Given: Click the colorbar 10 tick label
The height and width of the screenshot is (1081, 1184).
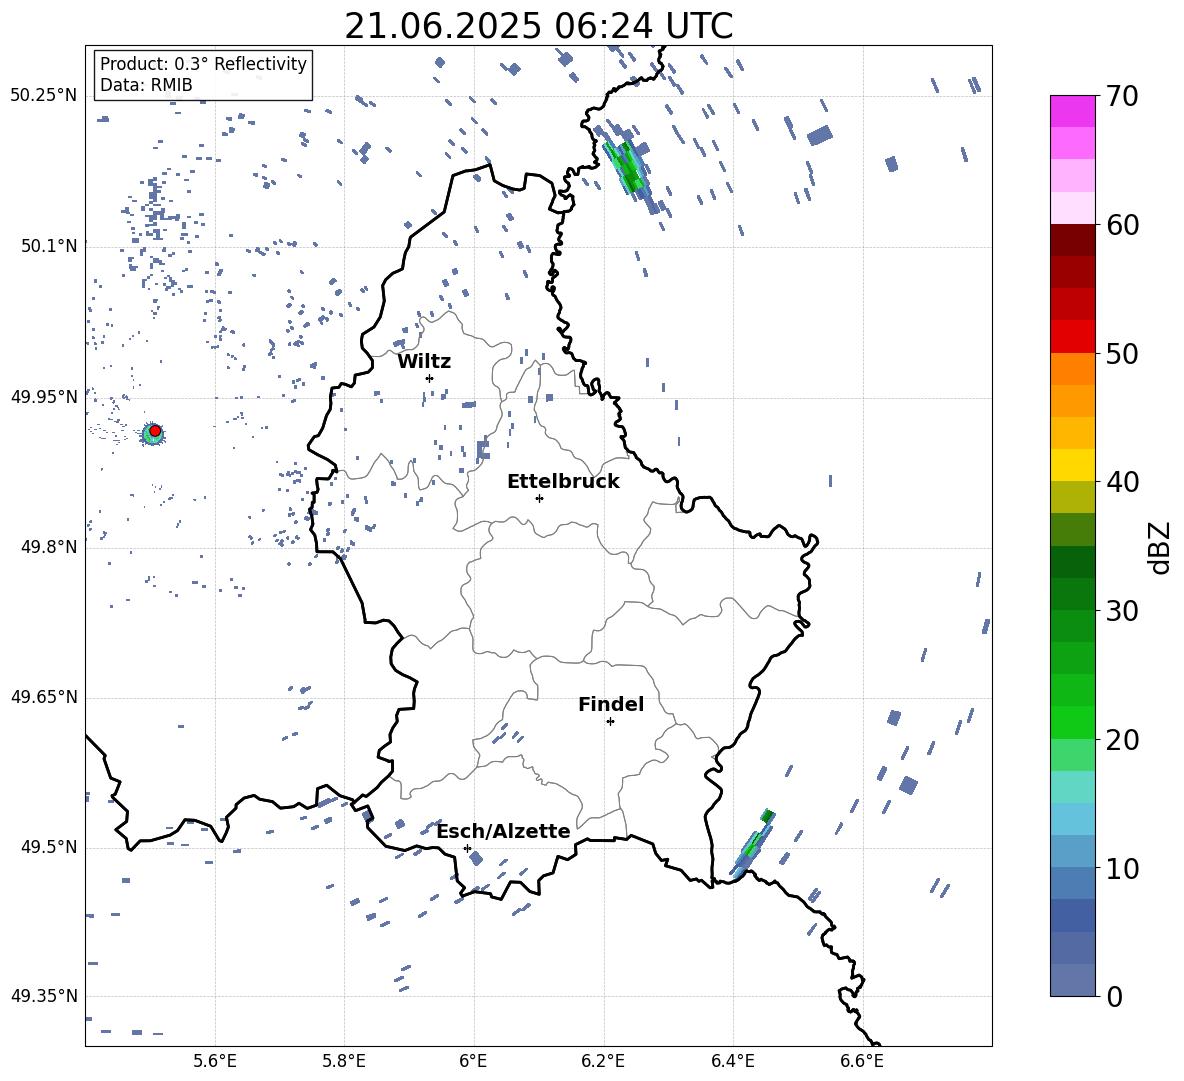Looking at the screenshot, I should pyautogui.click(x=1121, y=869).
